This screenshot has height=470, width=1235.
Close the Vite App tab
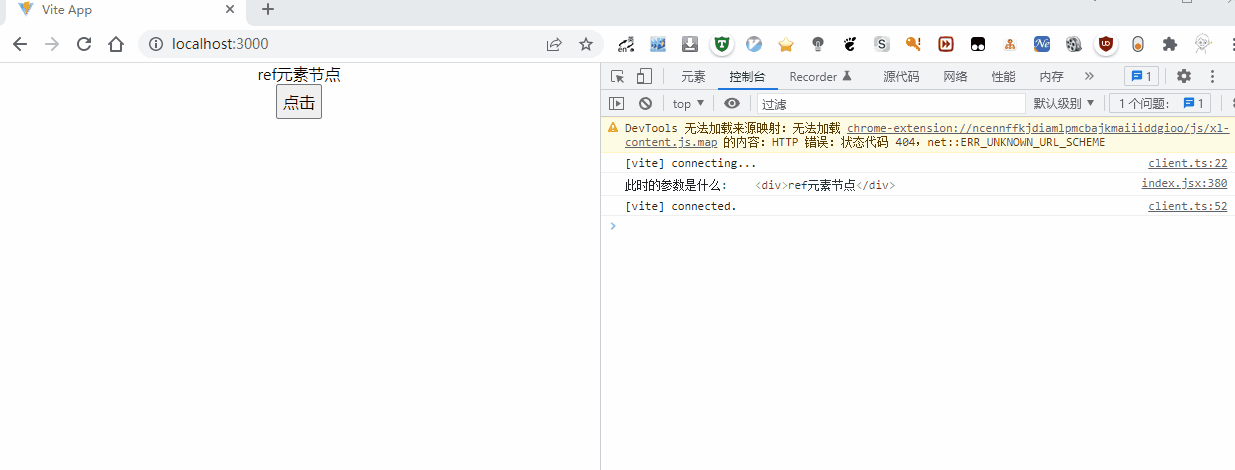click(x=230, y=10)
